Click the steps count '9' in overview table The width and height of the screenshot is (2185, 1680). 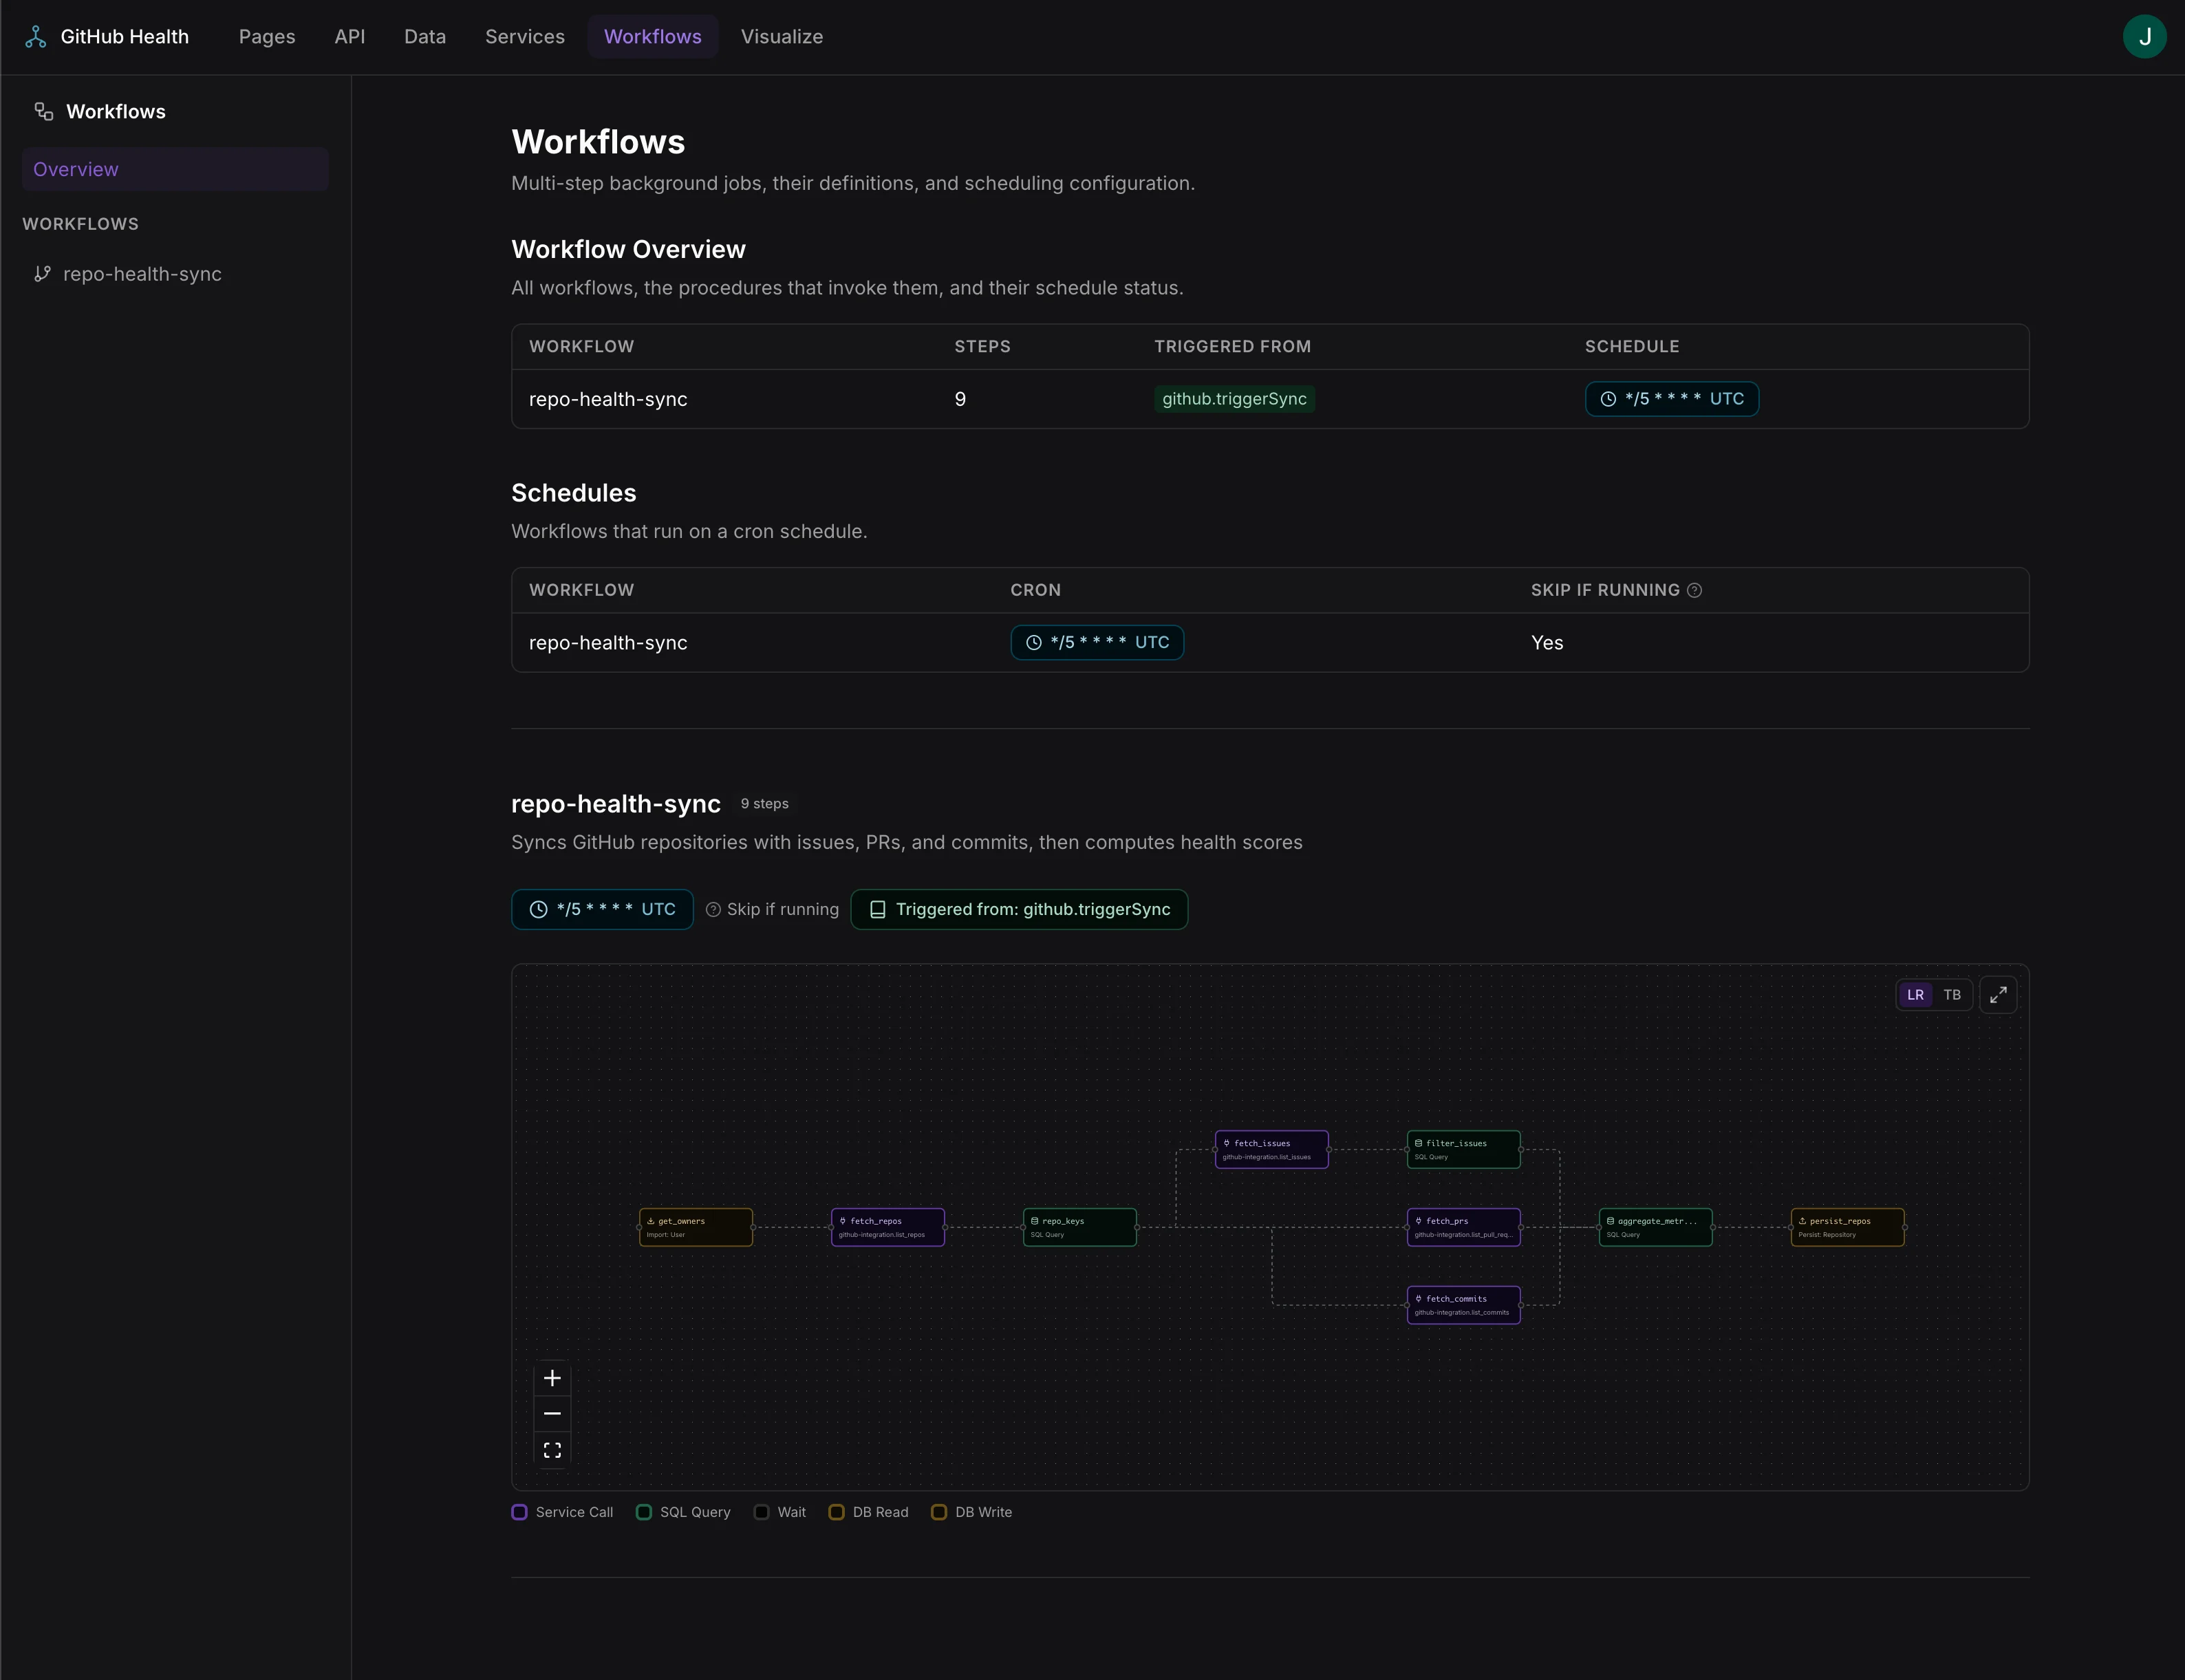tap(960, 399)
